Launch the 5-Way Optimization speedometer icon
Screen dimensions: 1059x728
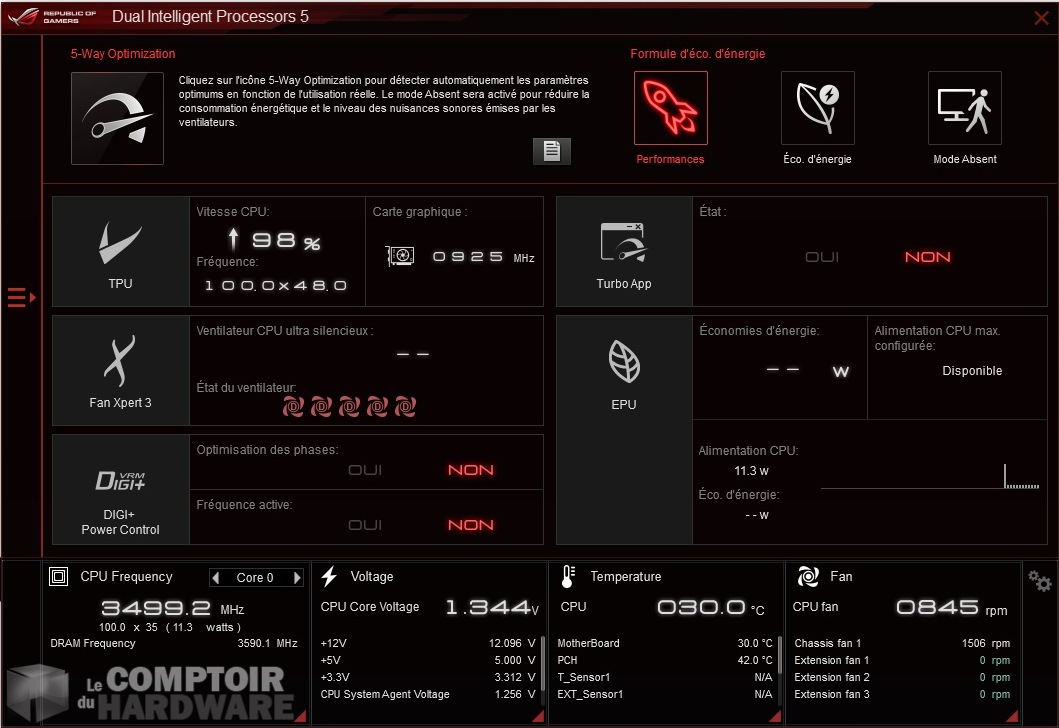pyautogui.click(x=118, y=118)
